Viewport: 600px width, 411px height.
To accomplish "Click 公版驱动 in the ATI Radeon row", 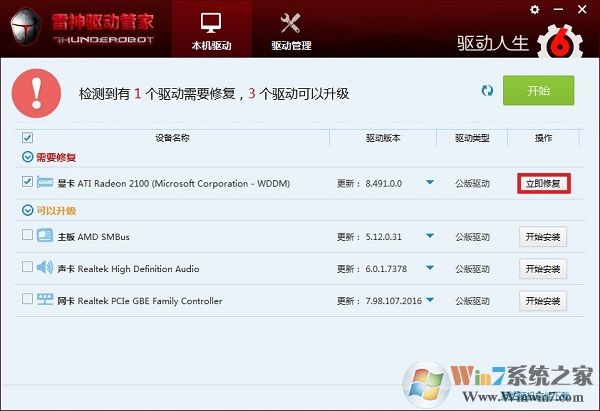I will (x=472, y=184).
